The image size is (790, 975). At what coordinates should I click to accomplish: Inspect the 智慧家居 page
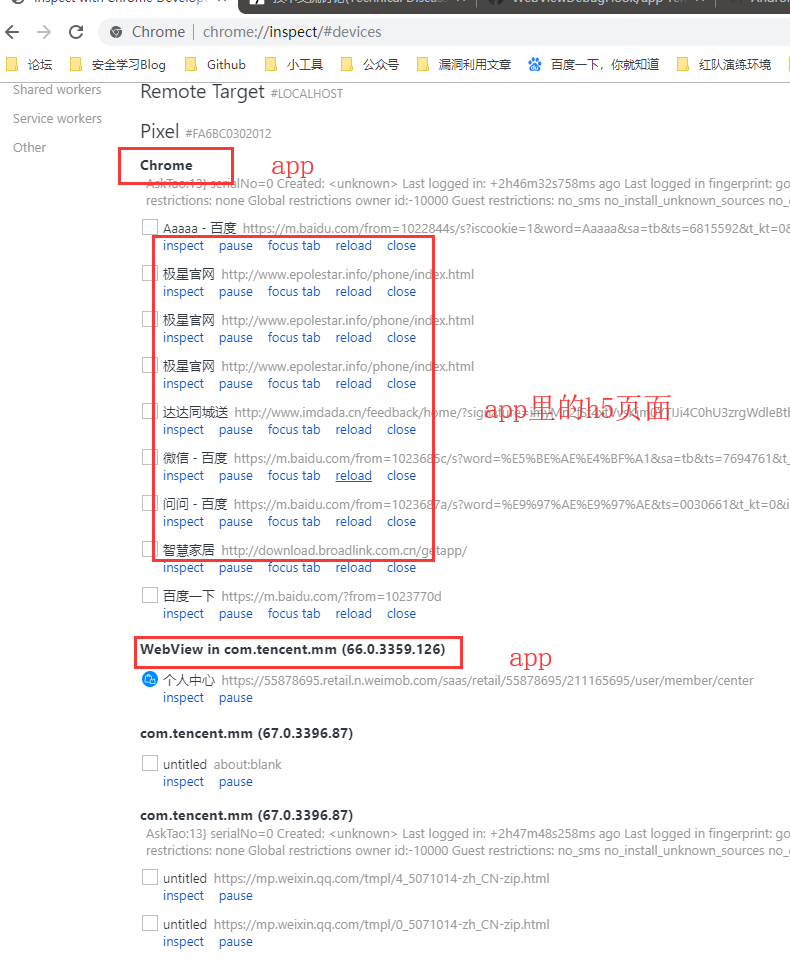[x=183, y=568]
